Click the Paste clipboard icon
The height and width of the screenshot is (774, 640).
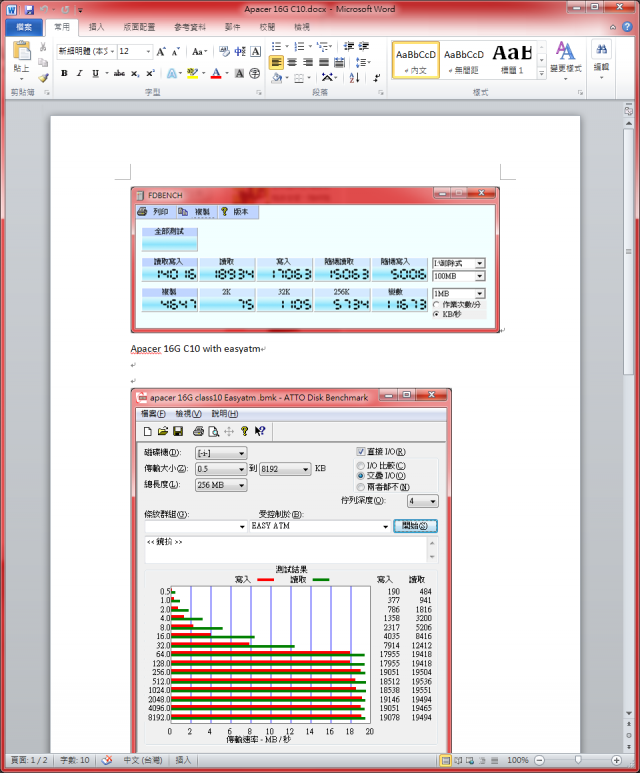point(21,51)
